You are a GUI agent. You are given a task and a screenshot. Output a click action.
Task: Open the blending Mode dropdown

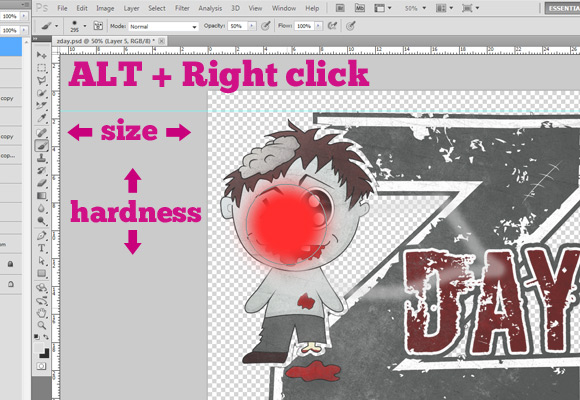tap(163, 26)
